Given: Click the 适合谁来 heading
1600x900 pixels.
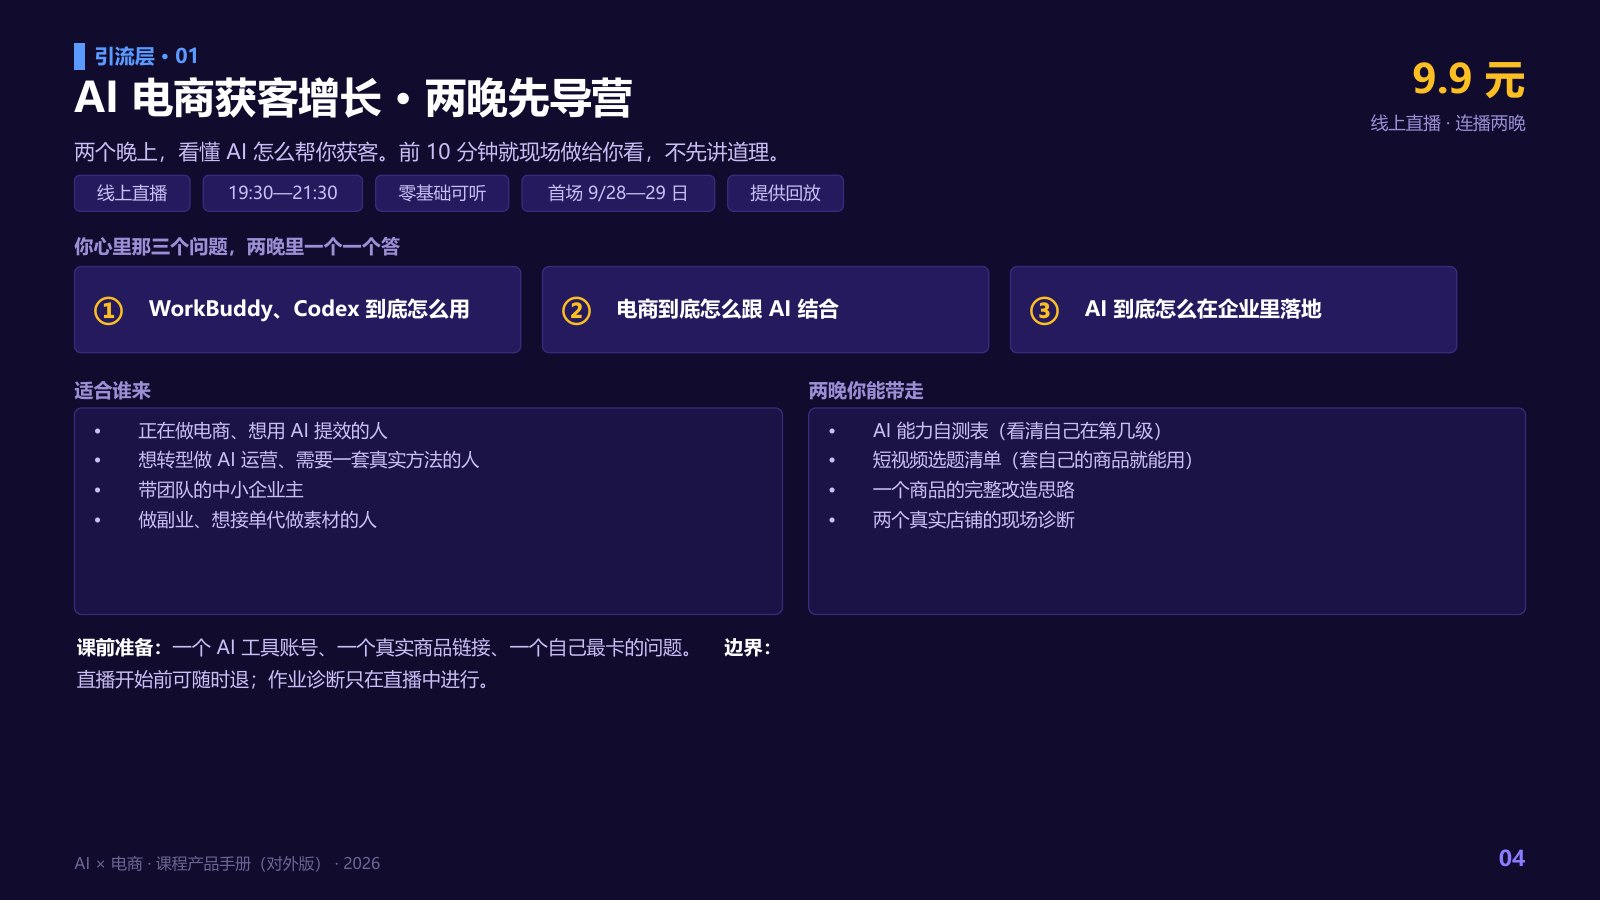Looking at the screenshot, I should [112, 391].
